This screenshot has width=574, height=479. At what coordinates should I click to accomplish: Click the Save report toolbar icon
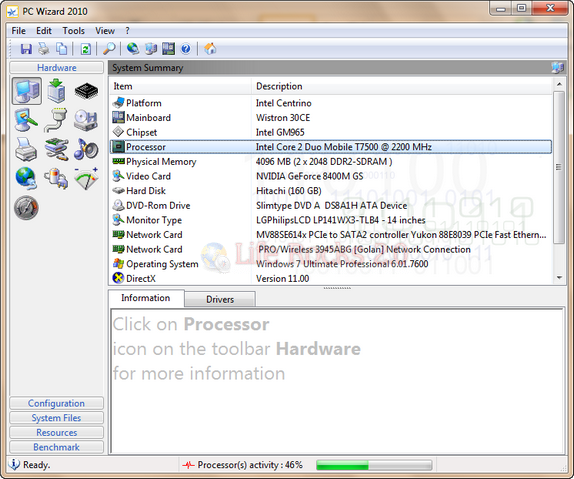coord(26,49)
